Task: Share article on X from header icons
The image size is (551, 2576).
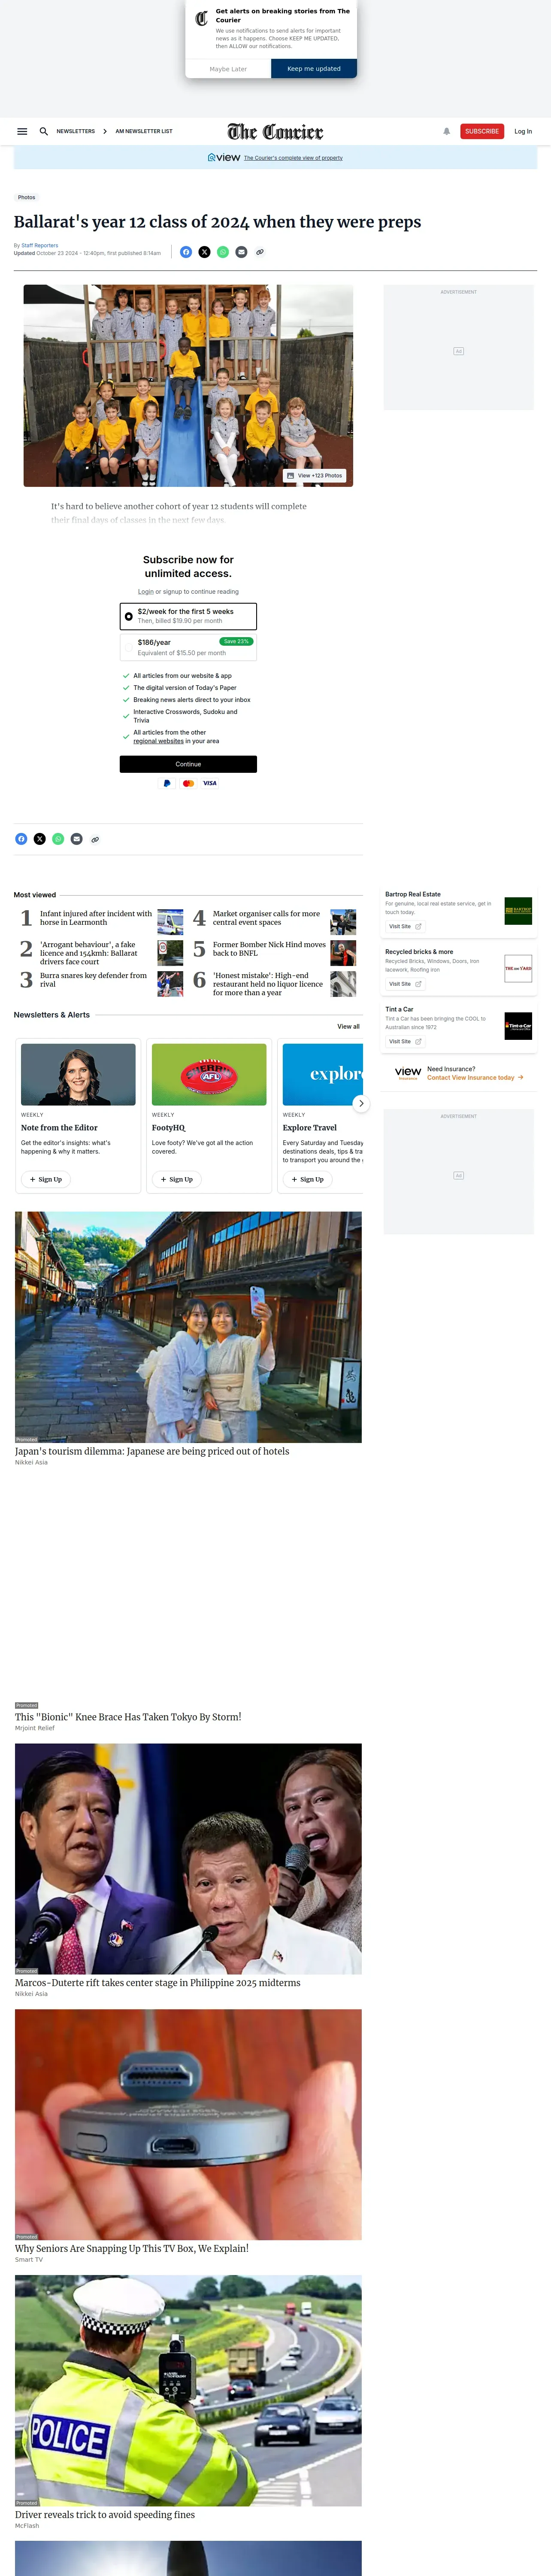Action: pyautogui.click(x=204, y=252)
